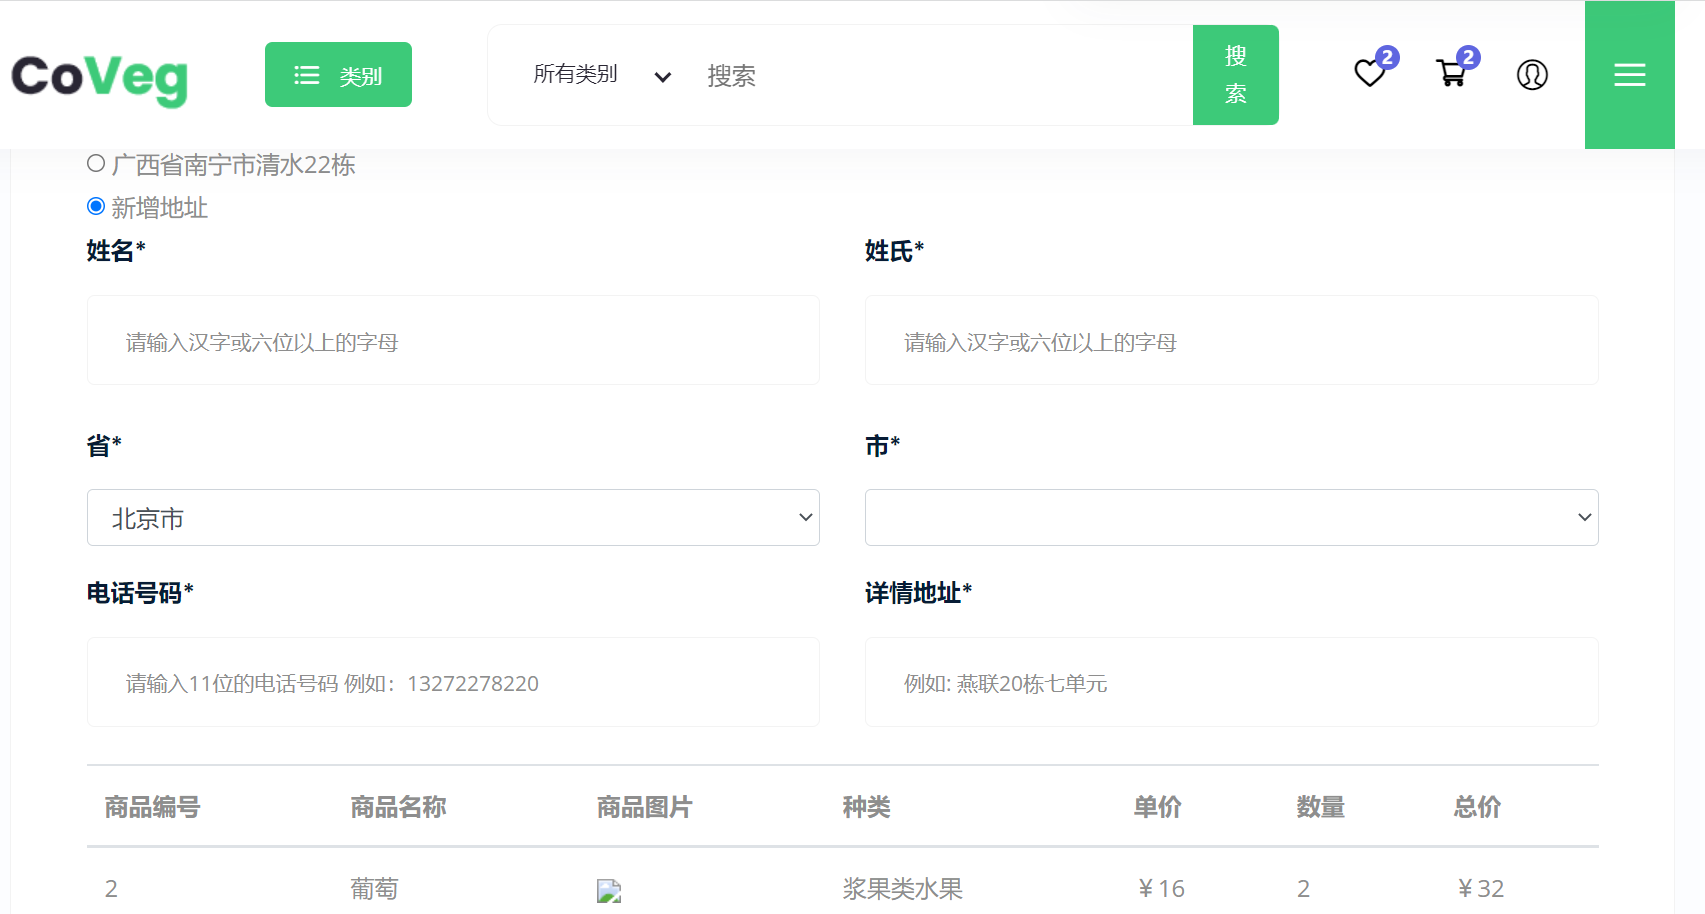This screenshot has height=914, width=1705.
Task: Open the 省 province dropdown showing 北京市
Action: (x=453, y=518)
